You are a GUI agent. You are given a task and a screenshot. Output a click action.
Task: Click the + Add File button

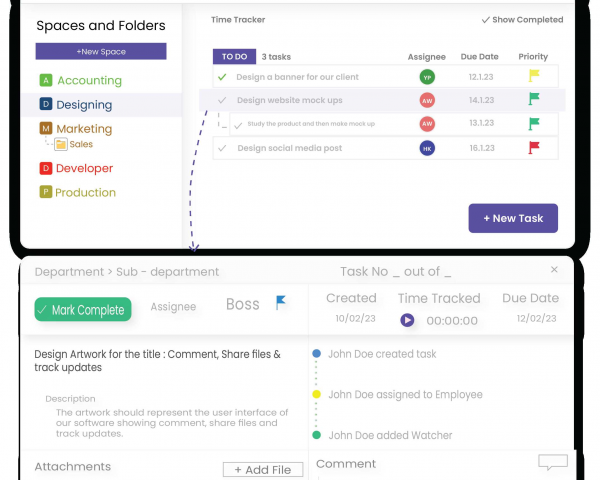[262, 470]
